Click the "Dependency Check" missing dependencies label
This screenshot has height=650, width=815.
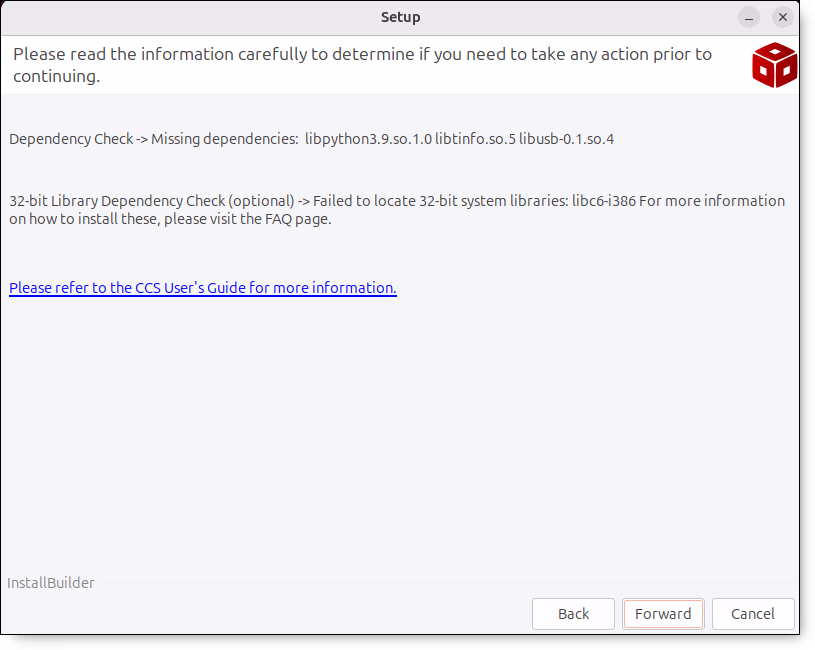(71, 139)
